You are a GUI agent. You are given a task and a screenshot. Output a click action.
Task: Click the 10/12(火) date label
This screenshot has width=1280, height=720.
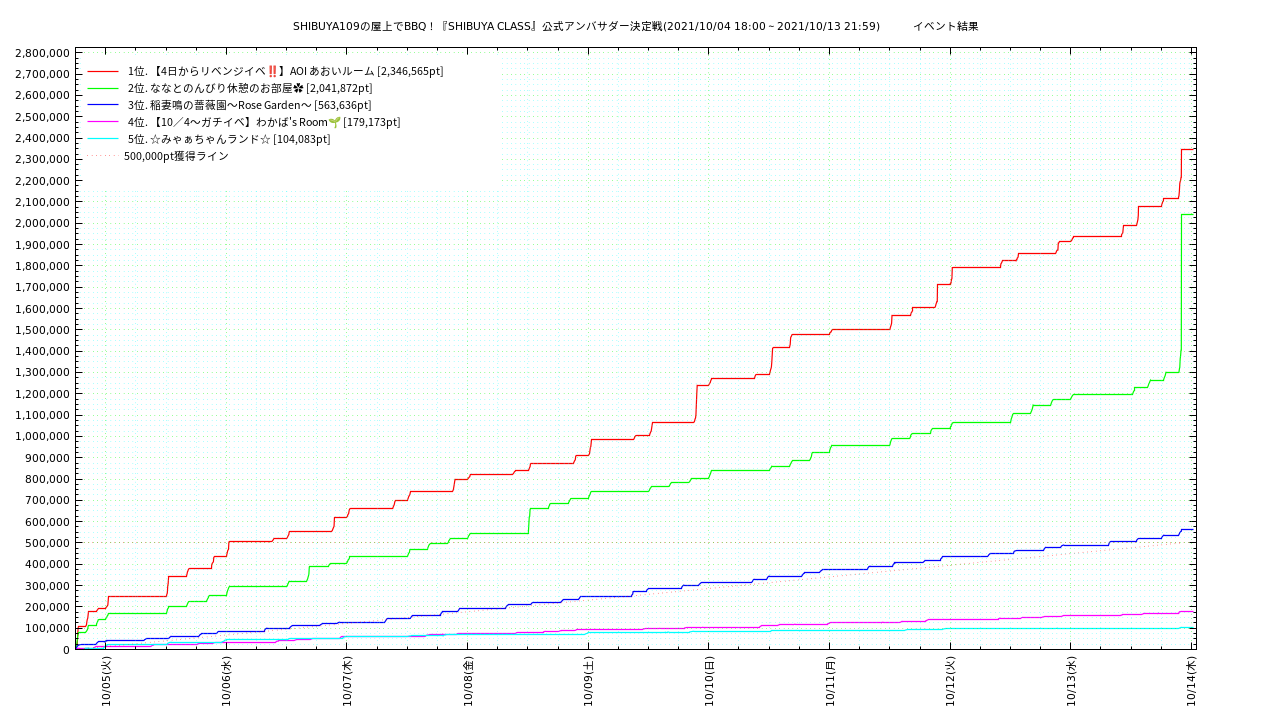tap(950, 681)
